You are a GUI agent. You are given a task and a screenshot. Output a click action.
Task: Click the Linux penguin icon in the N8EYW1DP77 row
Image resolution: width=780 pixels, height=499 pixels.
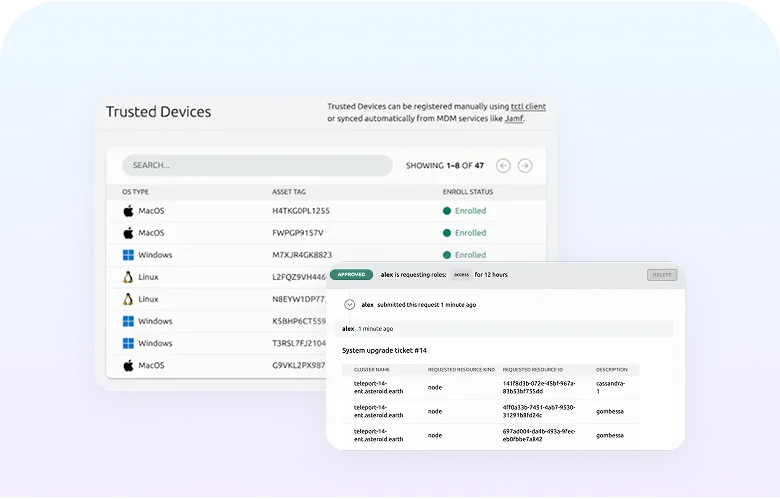pos(128,299)
